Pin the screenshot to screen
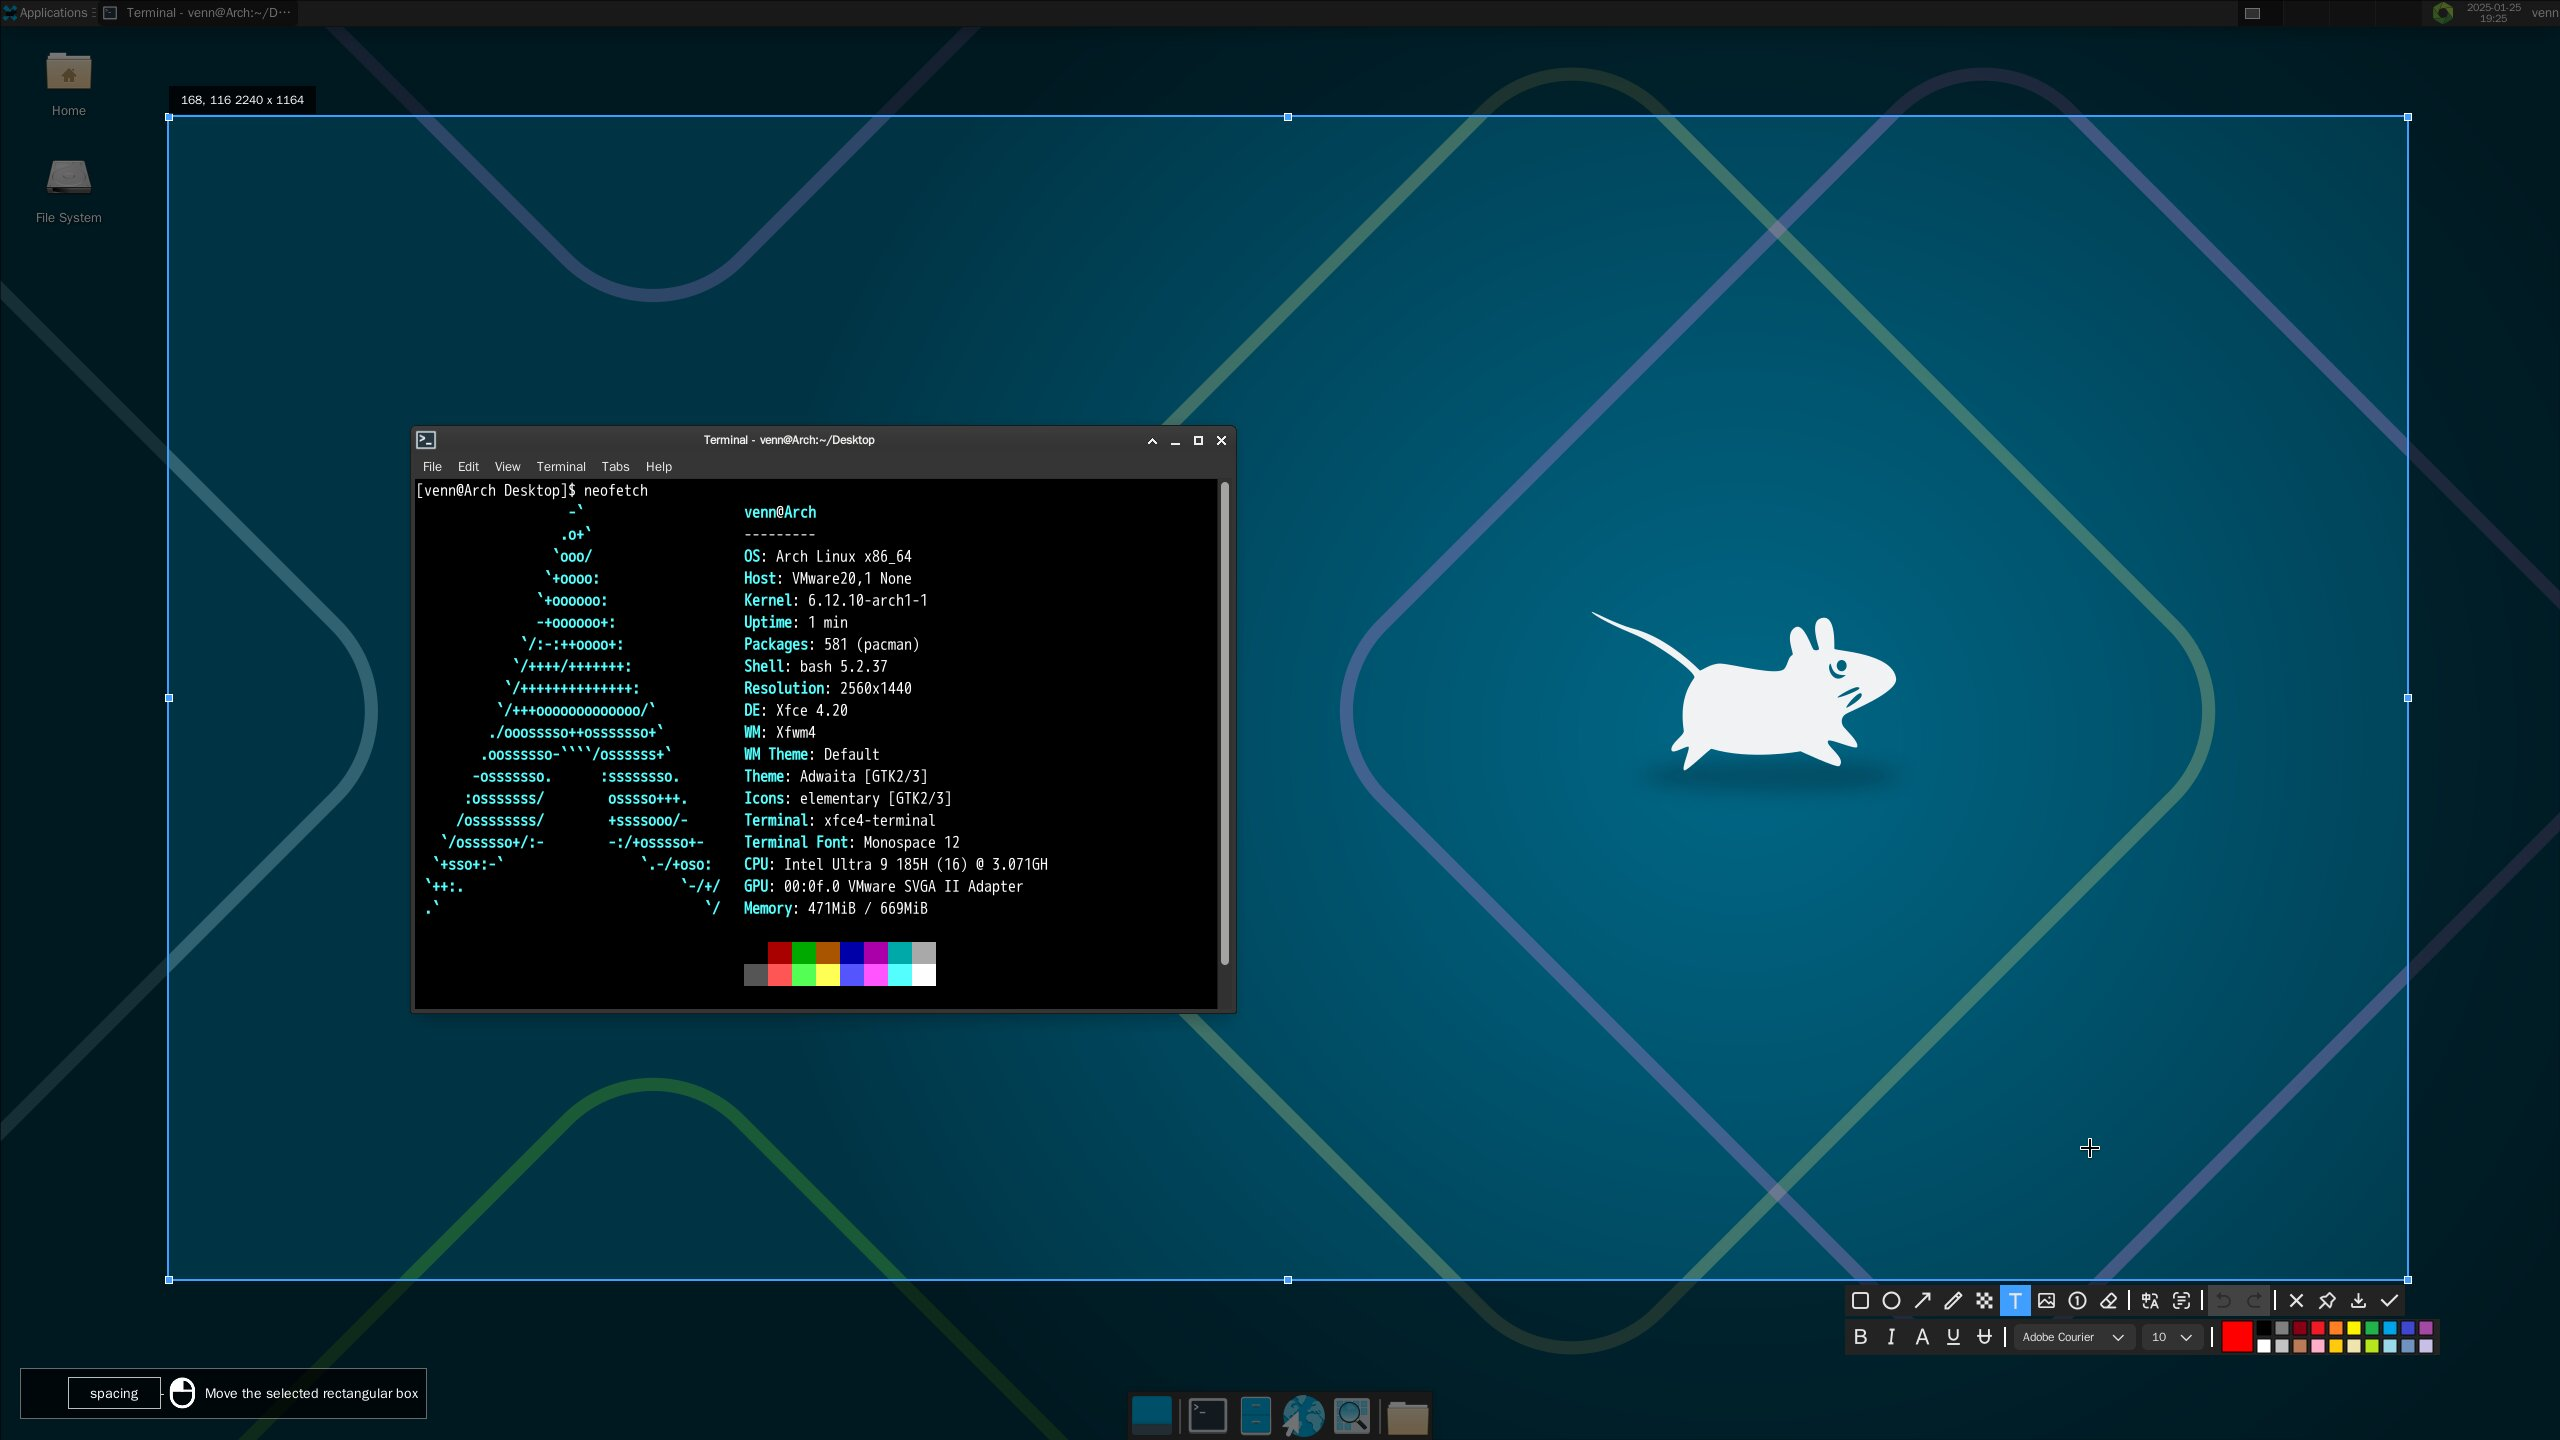This screenshot has width=2560, height=1440. tap(2327, 1301)
